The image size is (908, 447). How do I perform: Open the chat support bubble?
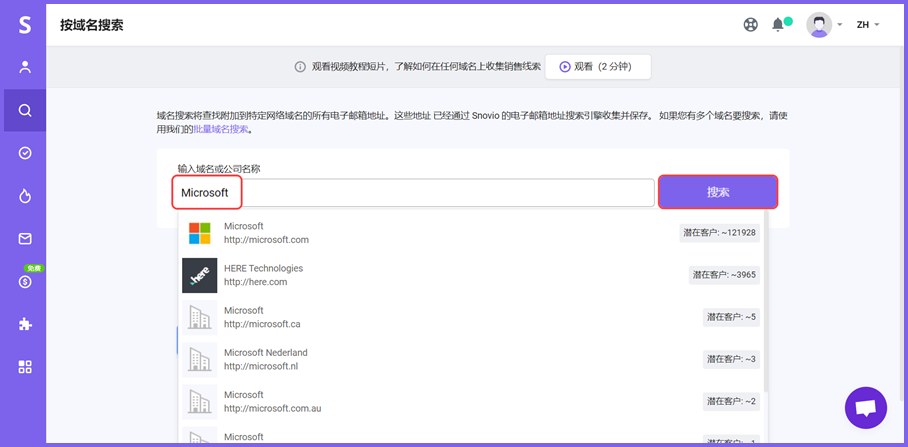pyautogui.click(x=866, y=408)
